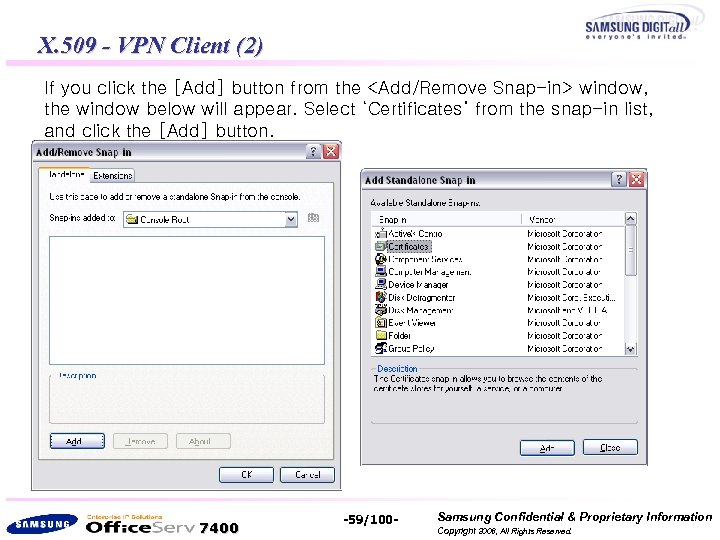Close the Add/Remove Snap-in window
Screen dimensions: 720x540
[331, 152]
